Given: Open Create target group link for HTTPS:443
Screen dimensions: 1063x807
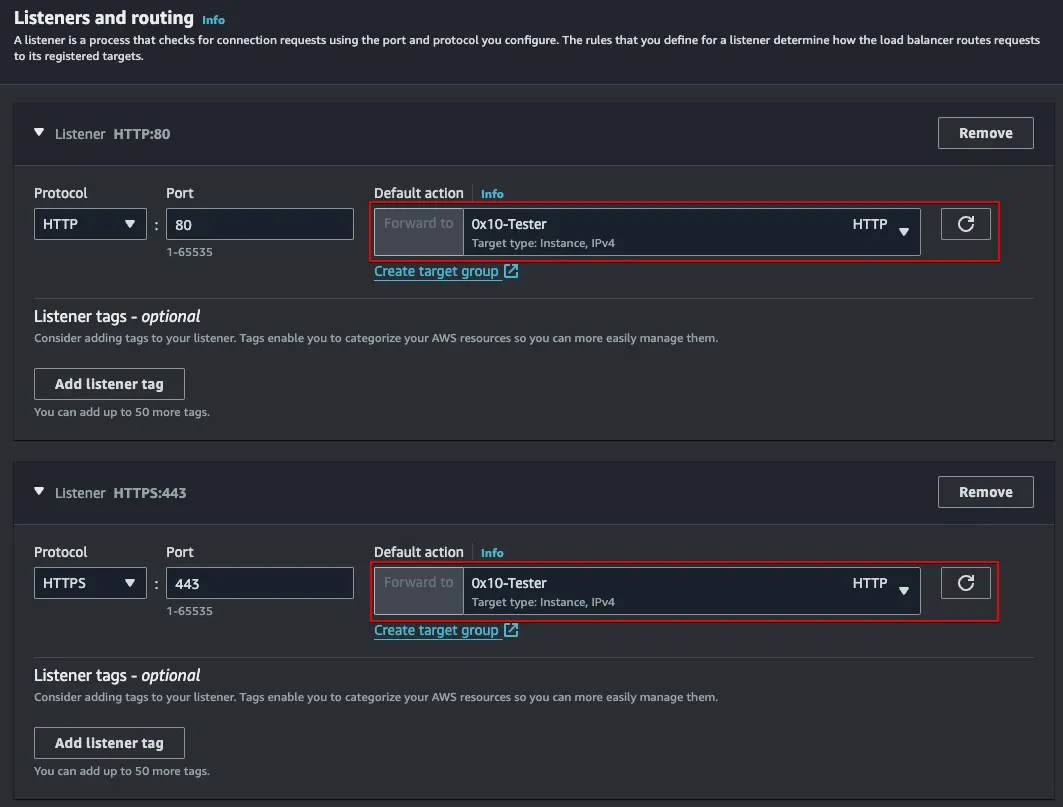Looking at the screenshot, I should click(436, 630).
